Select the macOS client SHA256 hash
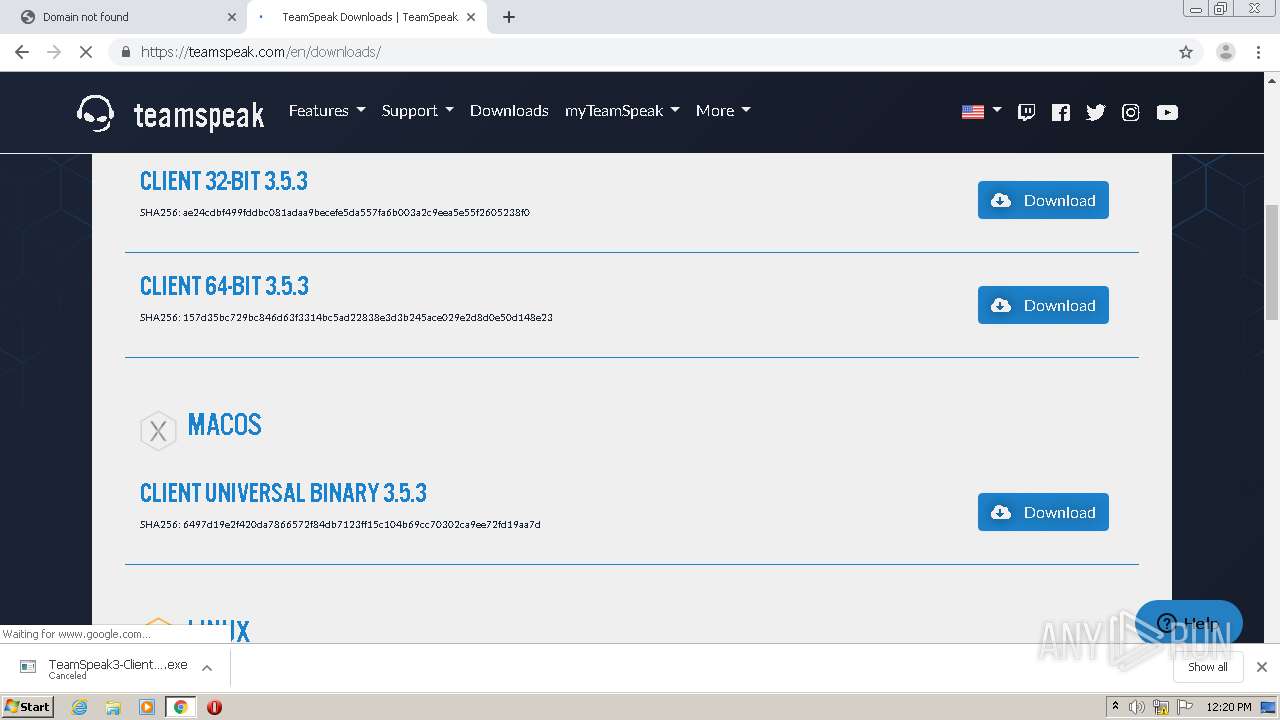 pos(340,525)
